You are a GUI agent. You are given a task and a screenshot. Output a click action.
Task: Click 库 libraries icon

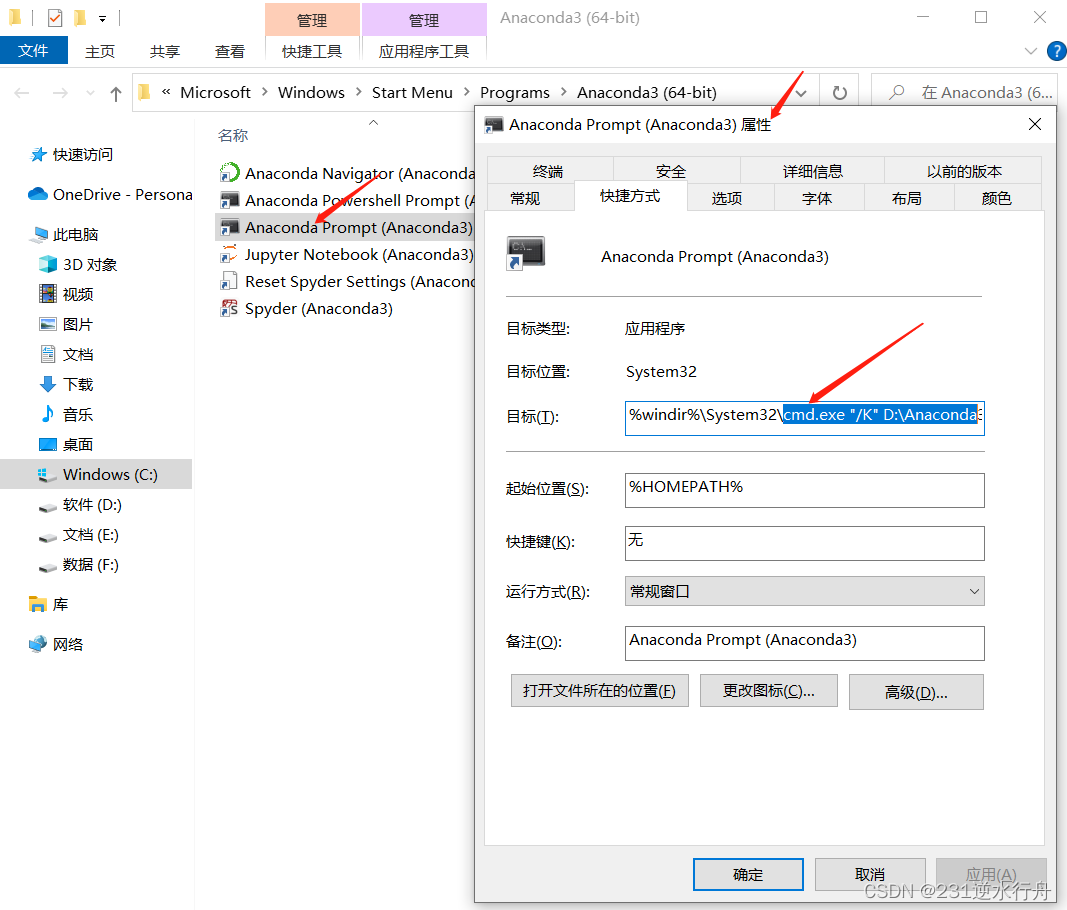click(x=37, y=604)
